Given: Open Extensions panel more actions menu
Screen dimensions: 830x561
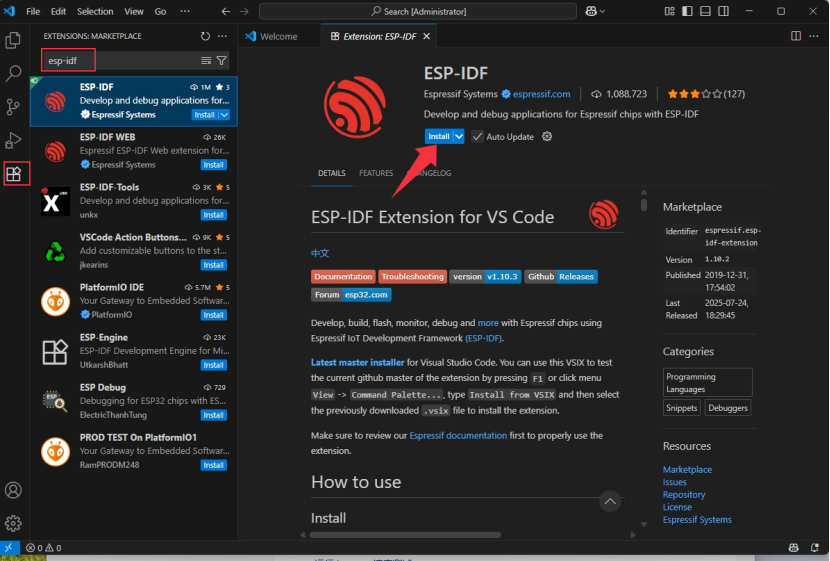Looking at the screenshot, I should click(x=222, y=36).
